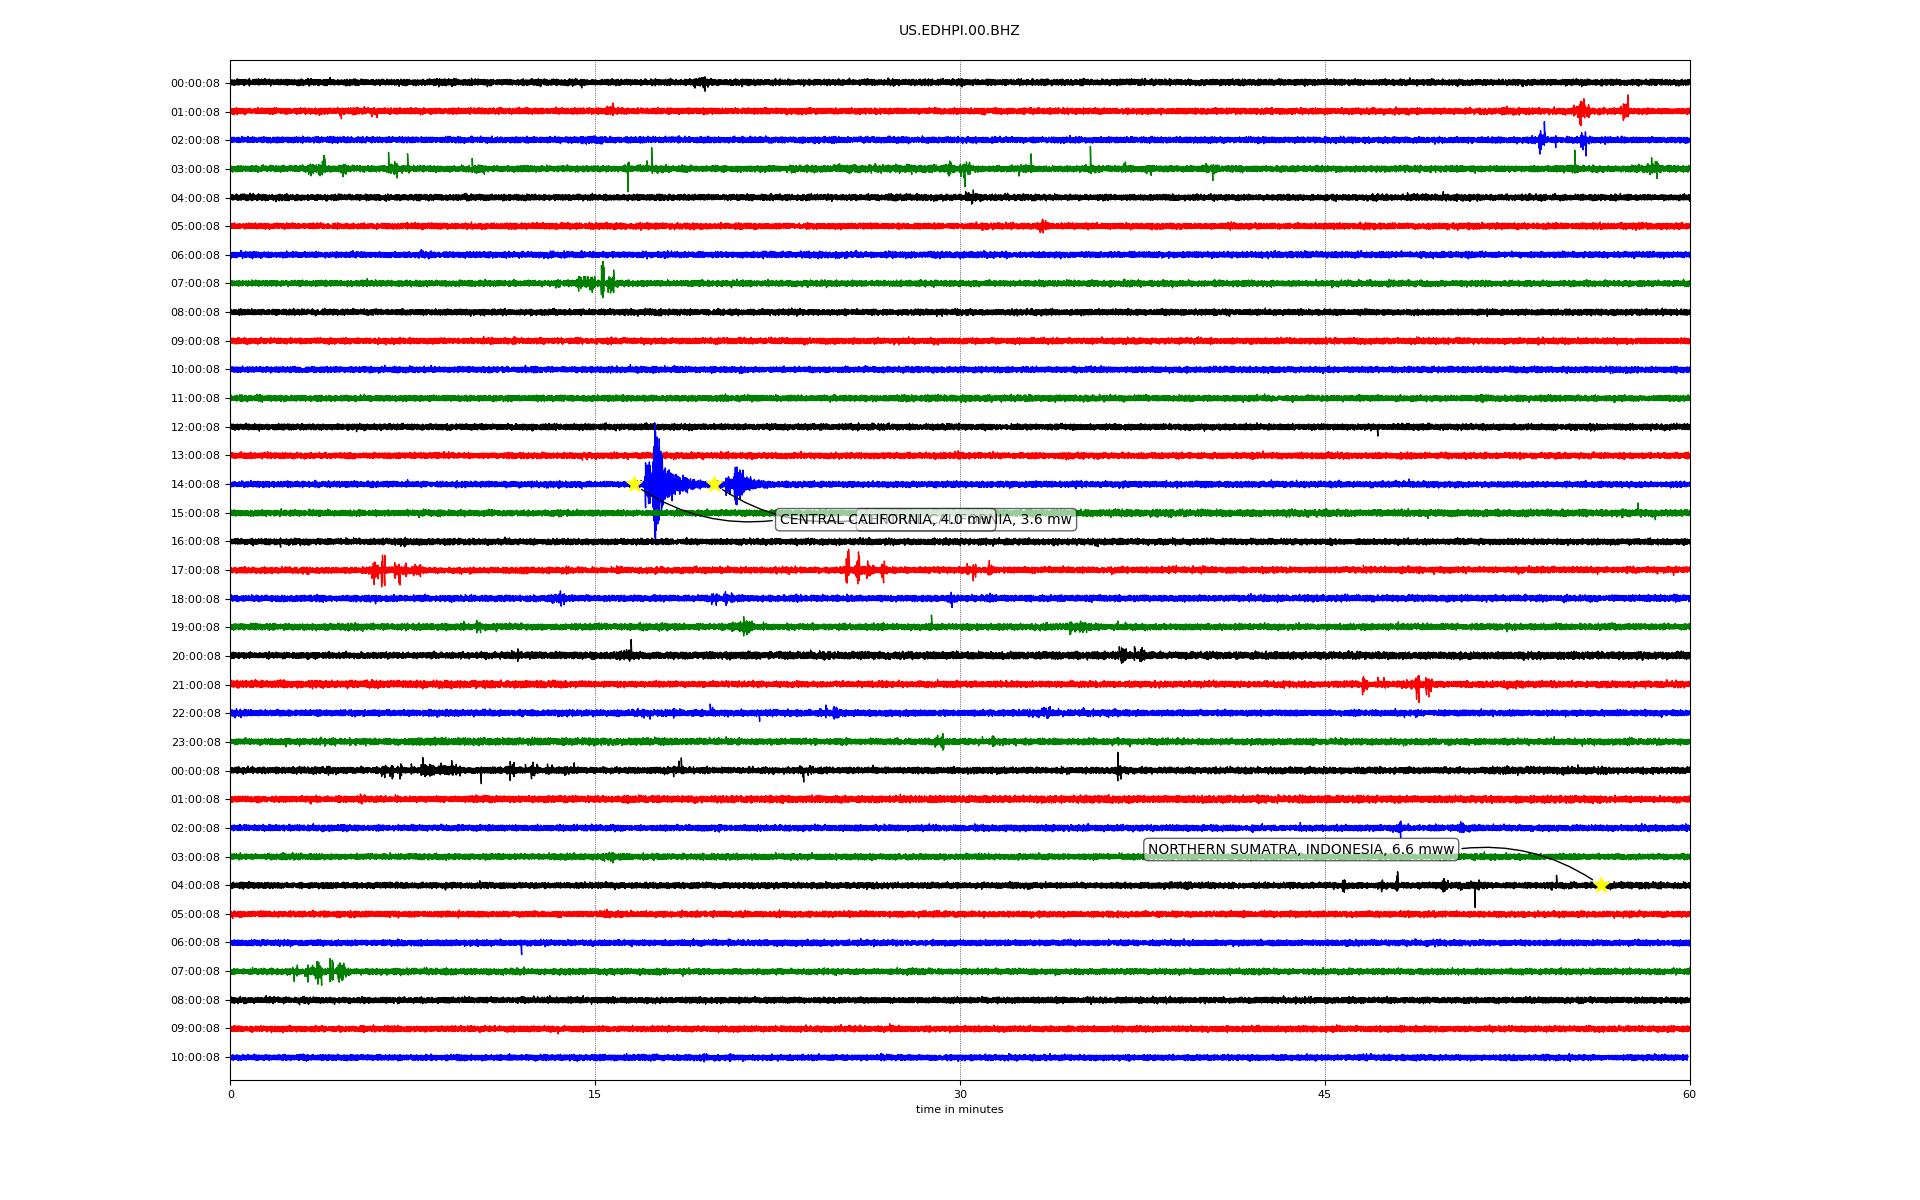The height and width of the screenshot is (1200, 1920).
Task: Click the yellow star right of large blue burst
Action: [714, 484]
